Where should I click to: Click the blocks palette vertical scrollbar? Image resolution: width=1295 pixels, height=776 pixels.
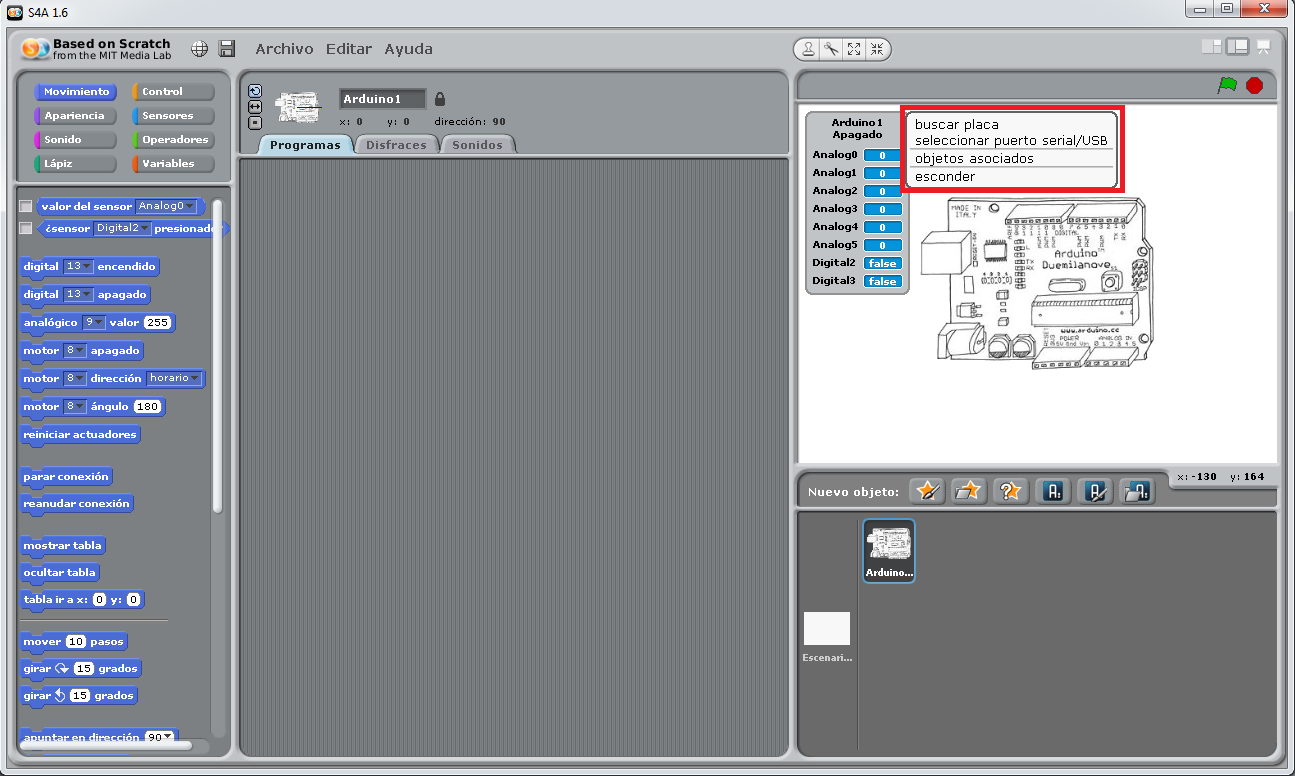tap(218, 356)
